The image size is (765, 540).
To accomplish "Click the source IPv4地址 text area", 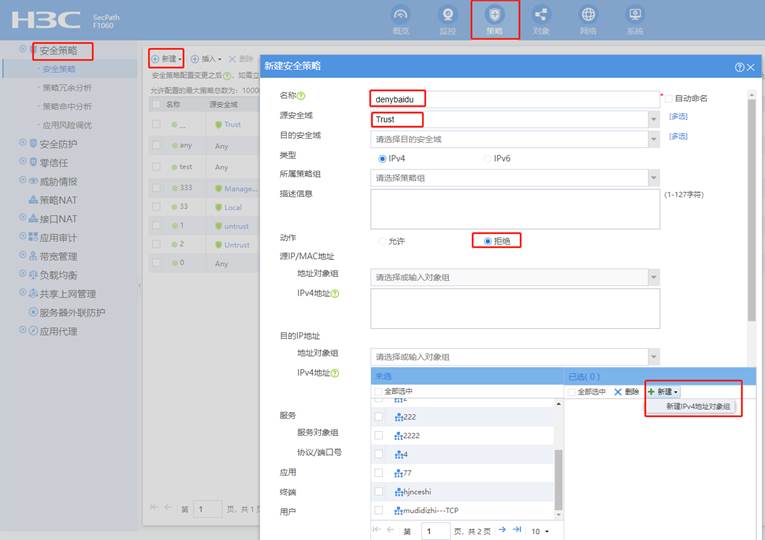I will 515,309.
